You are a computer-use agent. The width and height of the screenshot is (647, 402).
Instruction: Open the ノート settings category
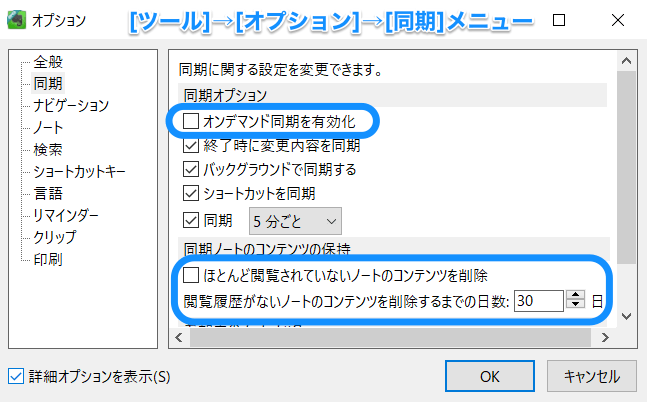pyautogui.click(x=48, y=127)
